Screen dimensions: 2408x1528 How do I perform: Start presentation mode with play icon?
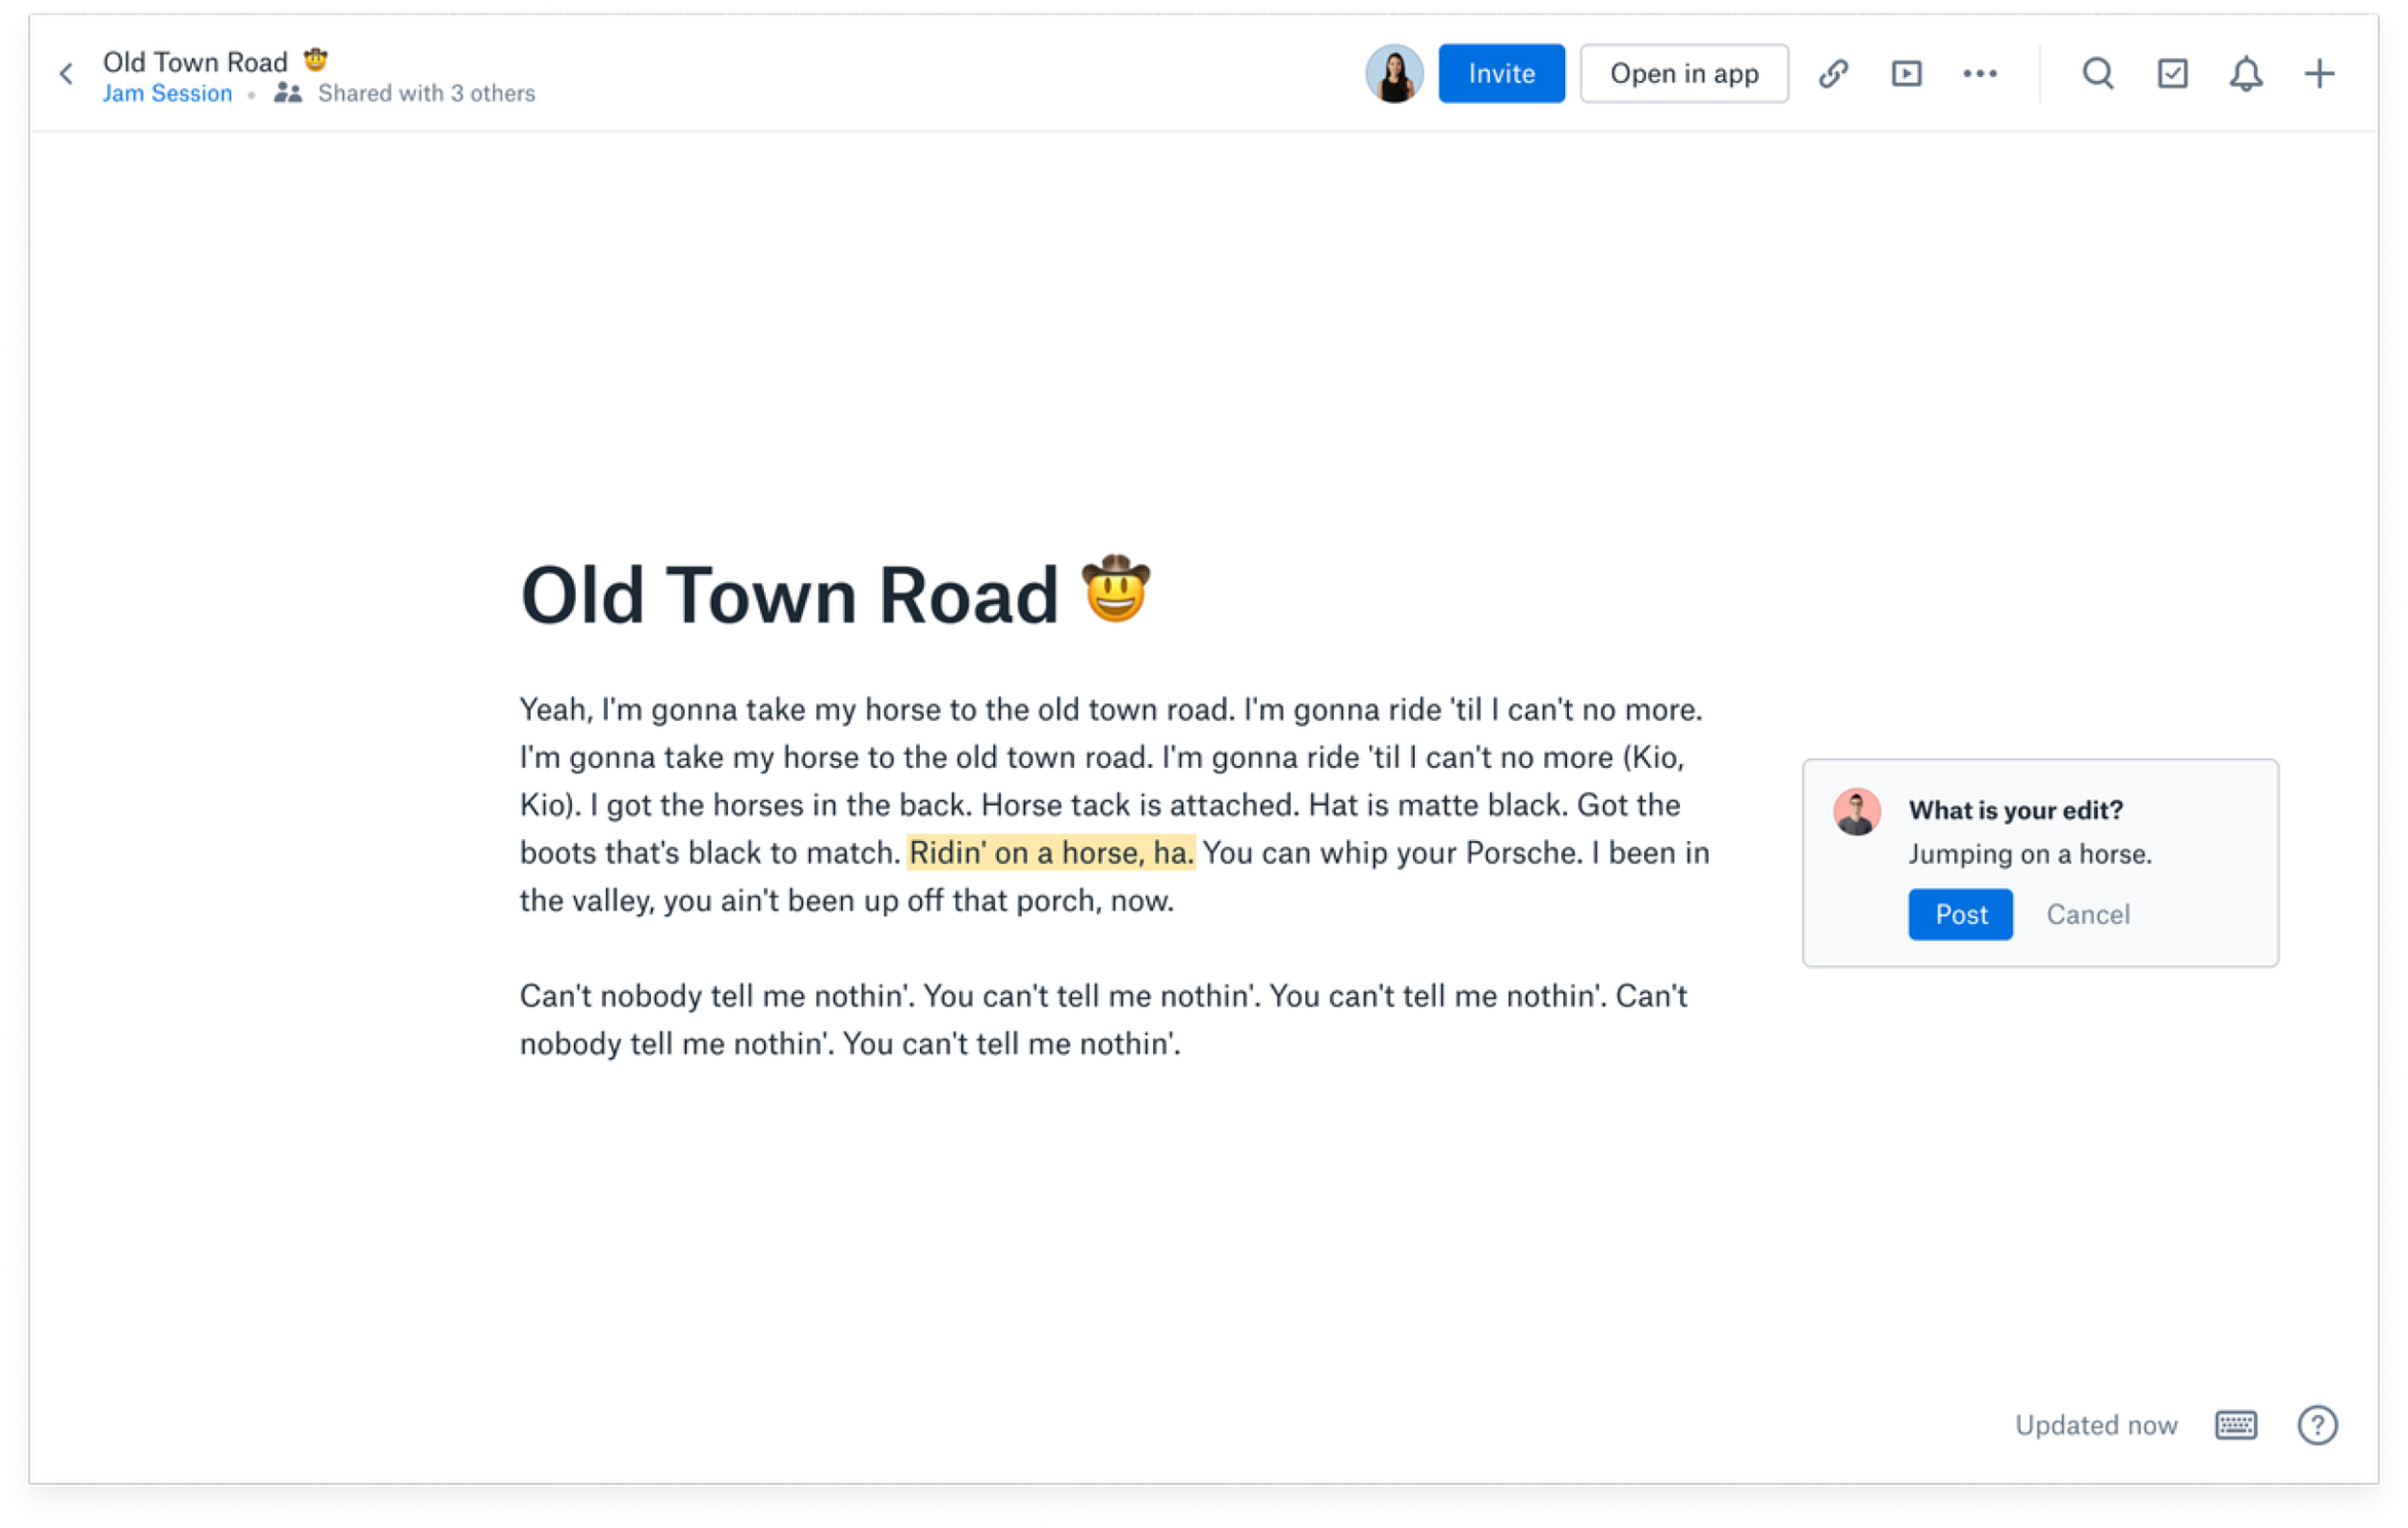(x=1906, y=73)
